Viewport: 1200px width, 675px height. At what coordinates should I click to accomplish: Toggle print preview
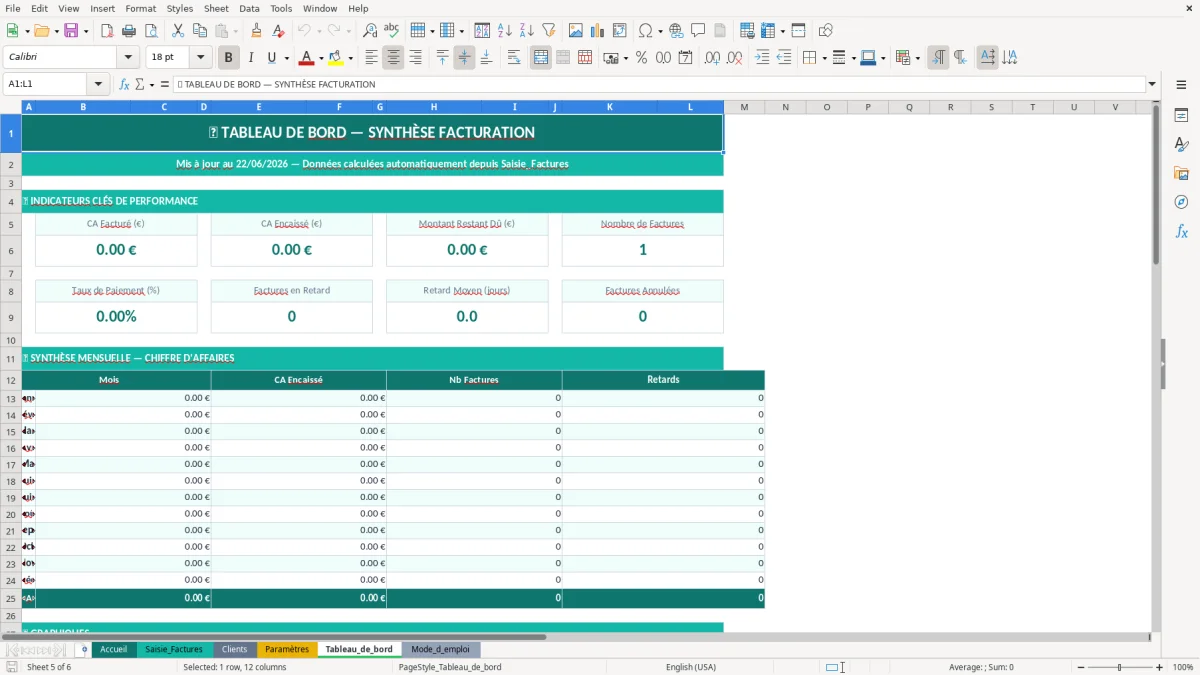[x=151, y=31]
